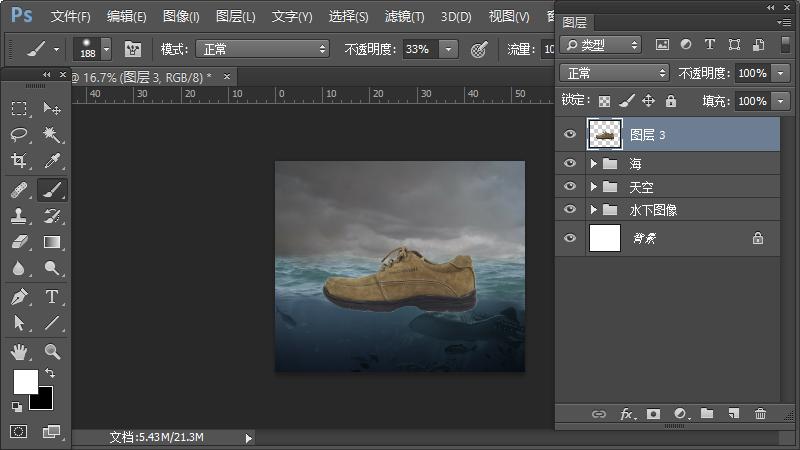Pick the Dodge tool
The height and width of the screenshot is (450, 800).
coord(52,268)
